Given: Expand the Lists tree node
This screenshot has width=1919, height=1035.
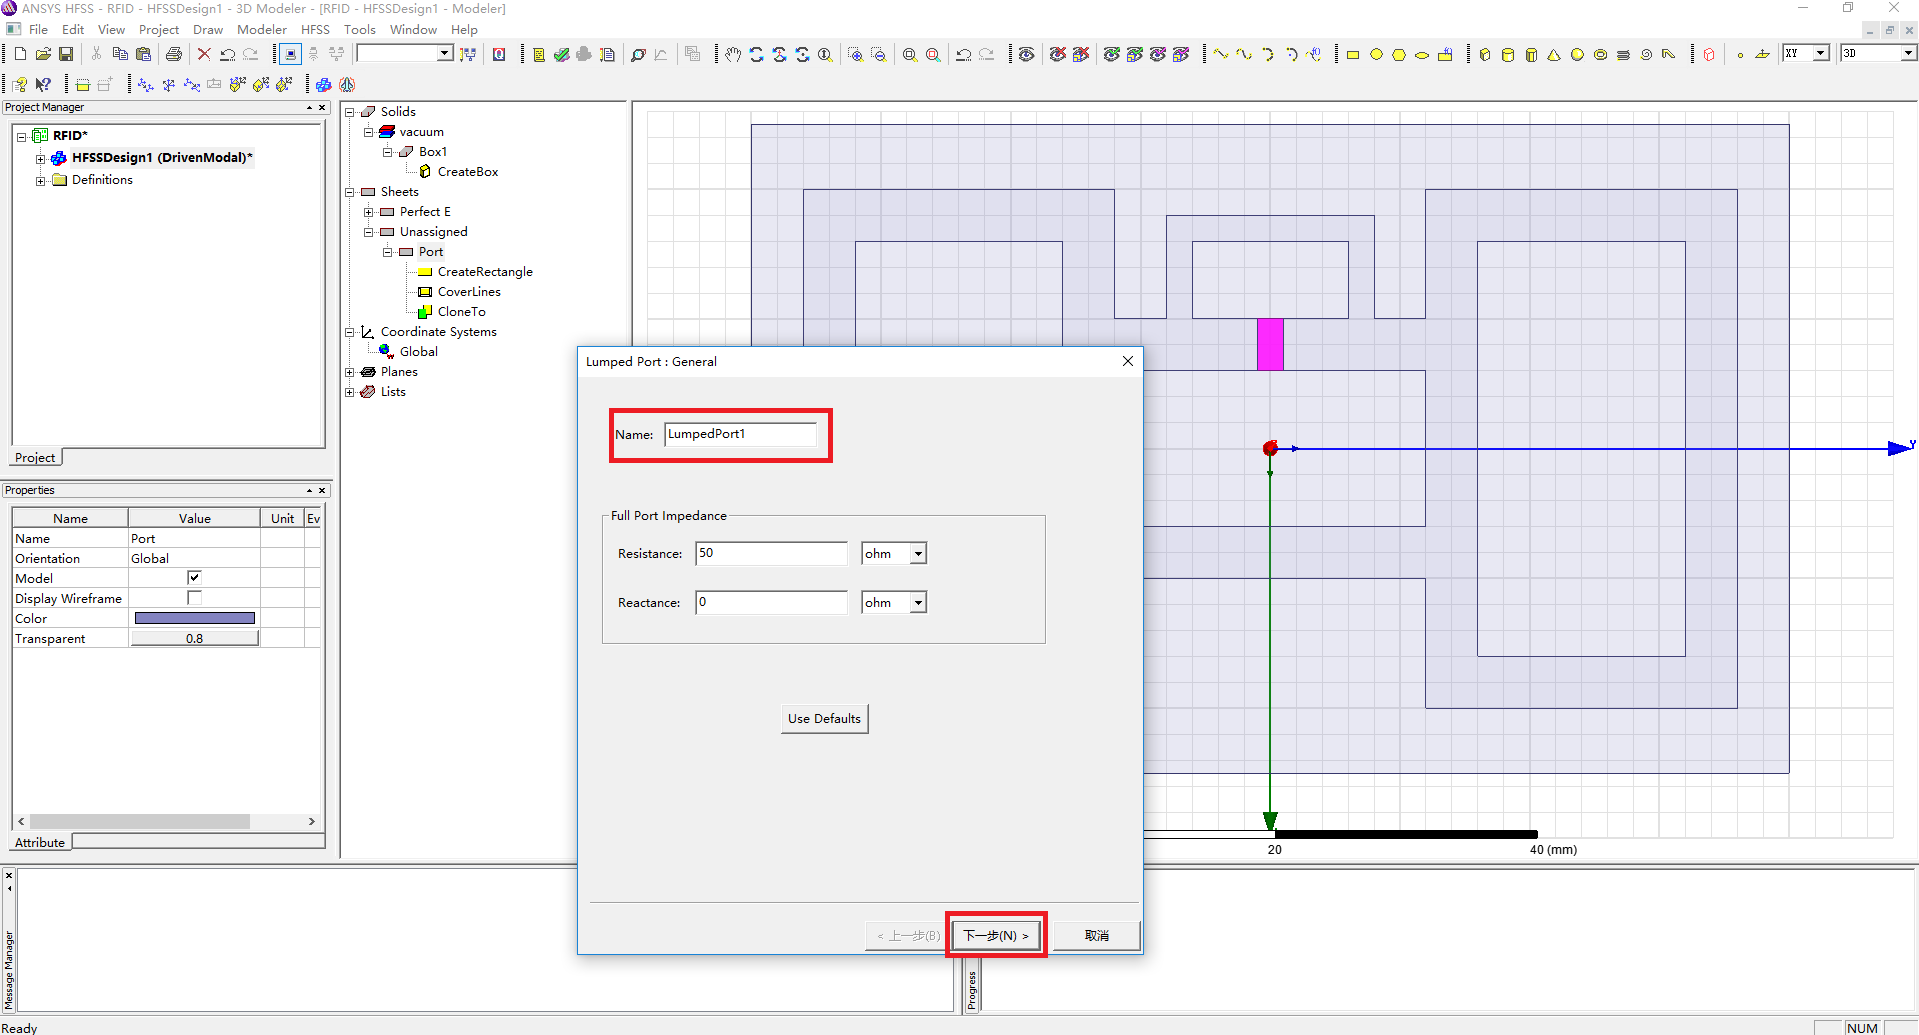Looking at the screenshot, I should (350, 392).
